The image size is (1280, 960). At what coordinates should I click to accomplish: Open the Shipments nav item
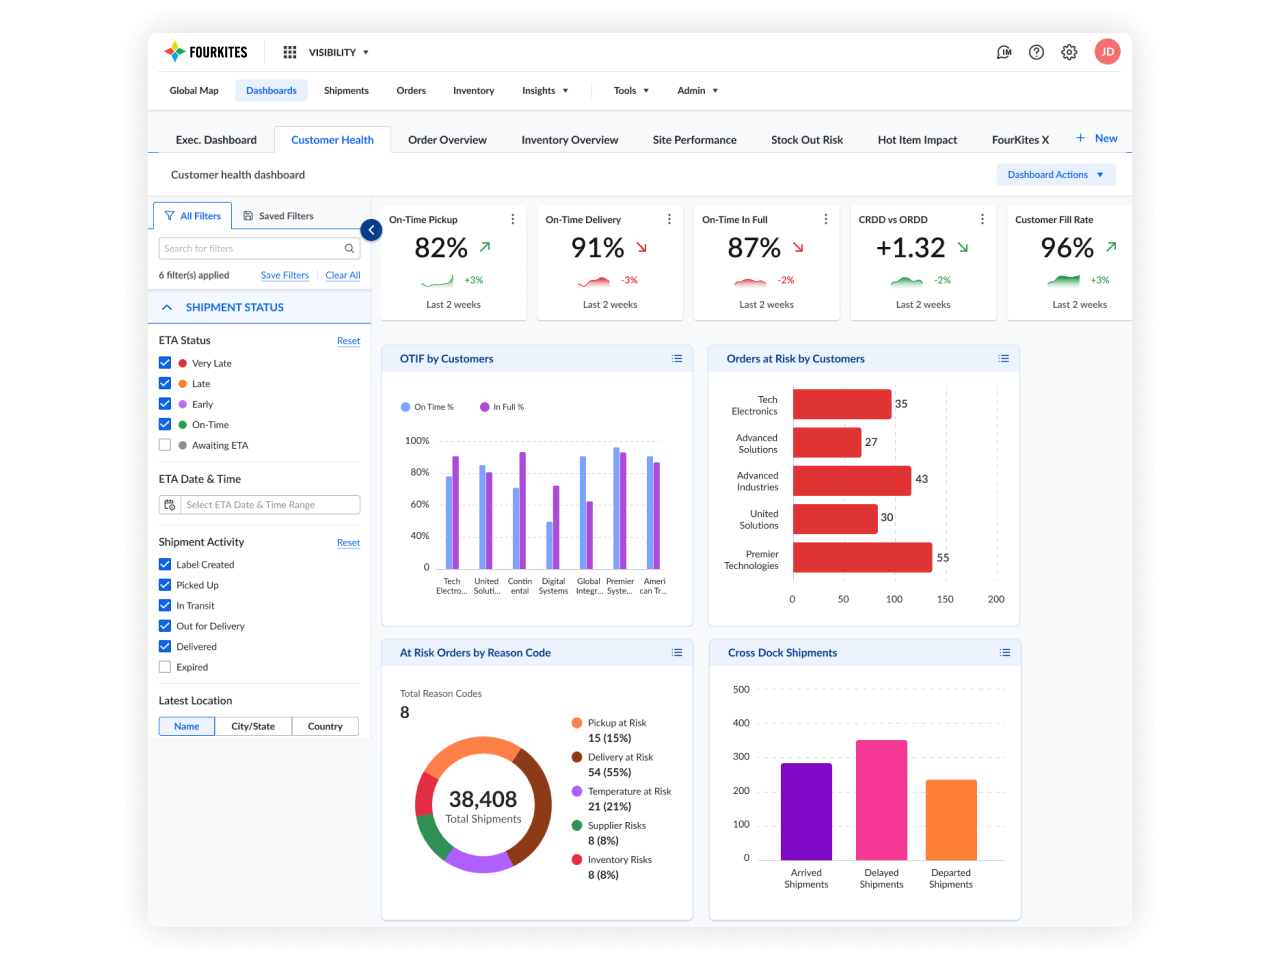[346, 90]
